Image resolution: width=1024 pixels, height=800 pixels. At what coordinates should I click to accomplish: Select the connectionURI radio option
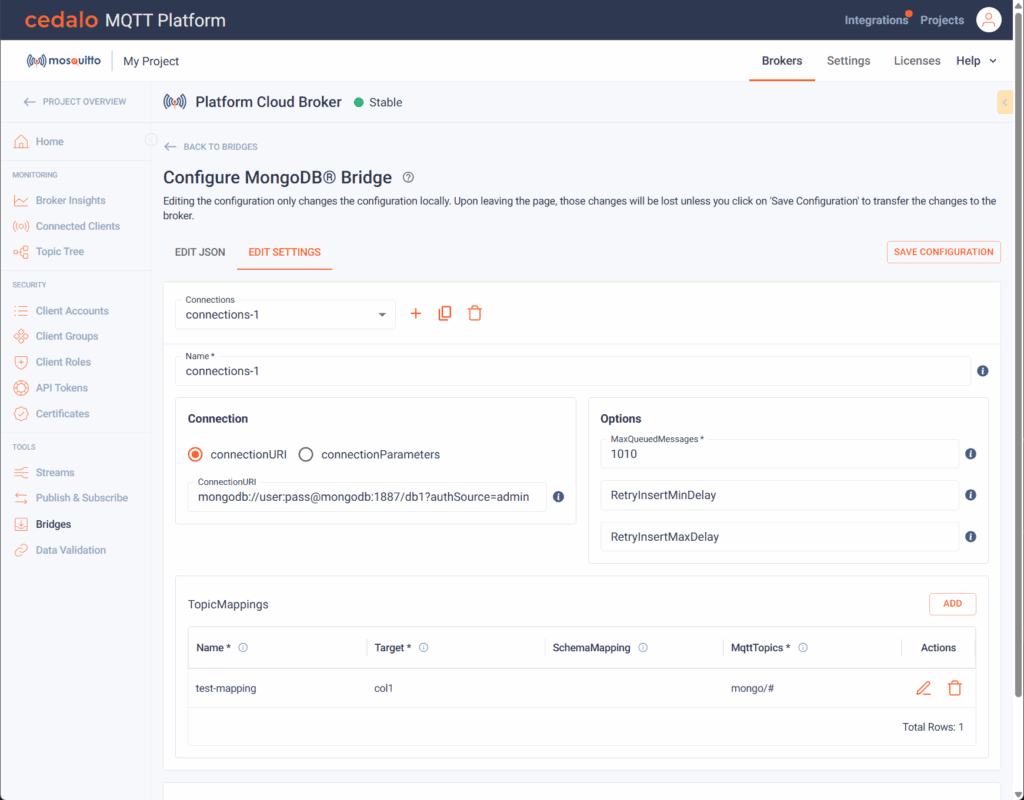(196, 454)
